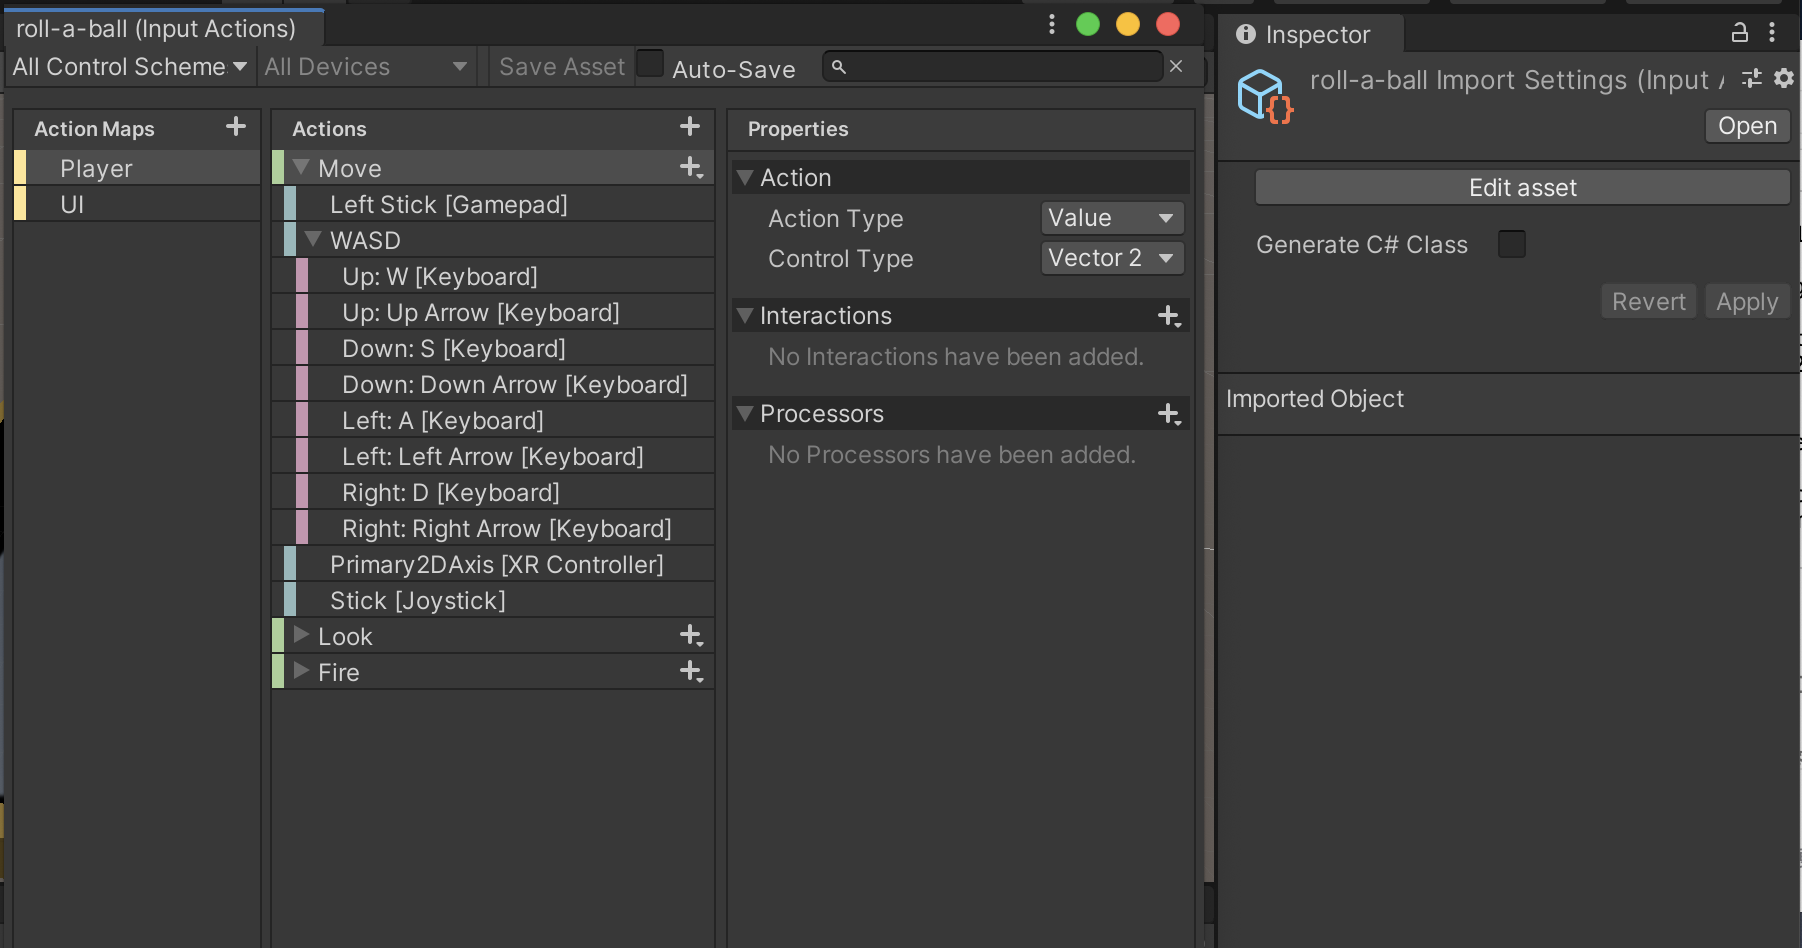Add binding to Fire action
This screenshot has width=1802, height=948.
coord(692,672)
